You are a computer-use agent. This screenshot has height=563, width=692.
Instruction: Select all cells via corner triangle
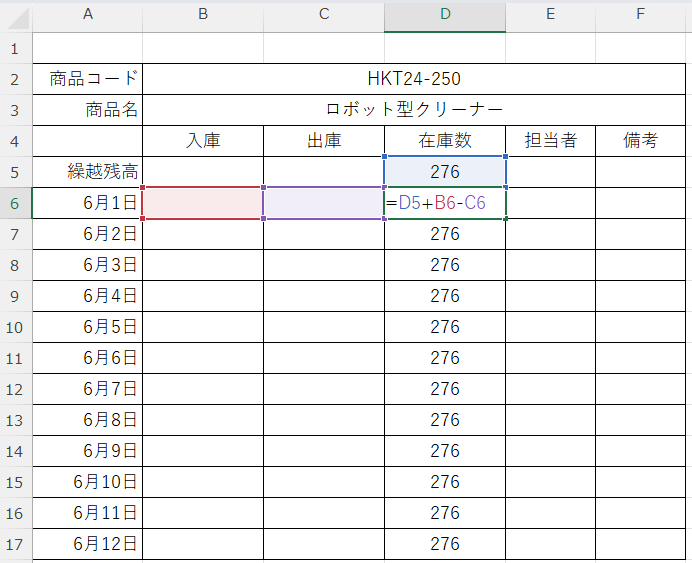point(17,18)
